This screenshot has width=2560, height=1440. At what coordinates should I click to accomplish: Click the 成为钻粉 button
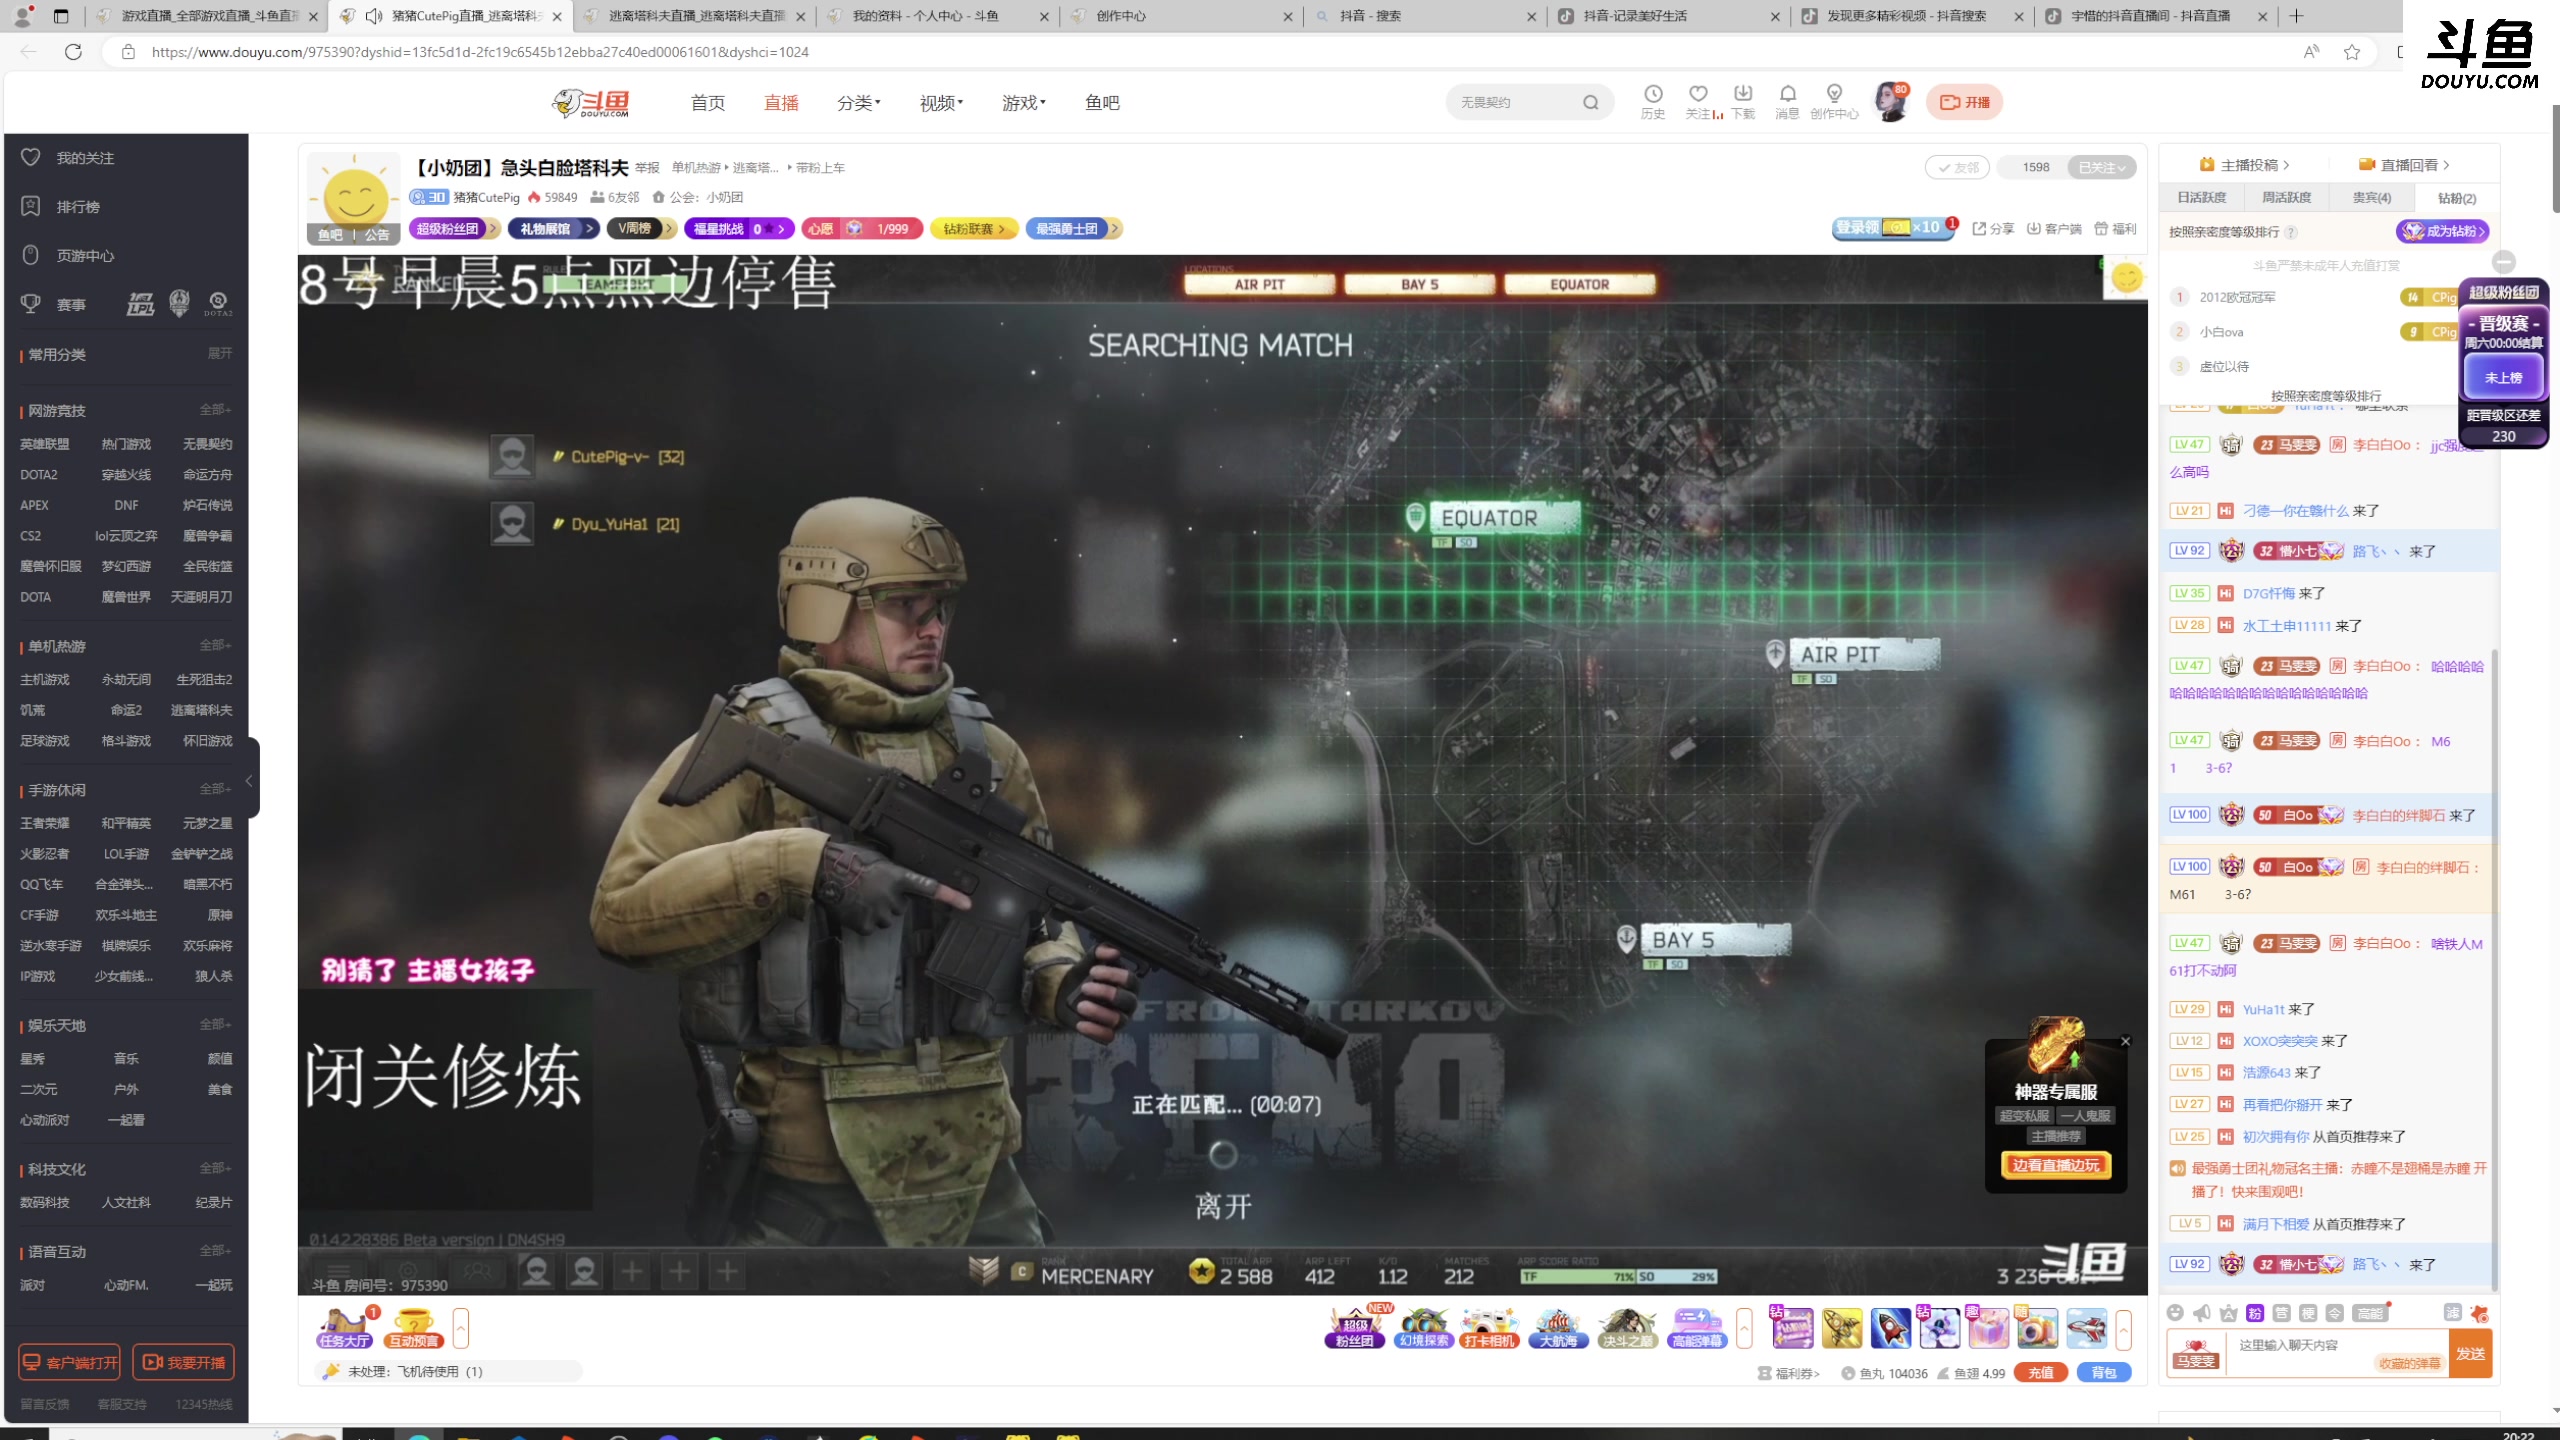(2442, 231)
